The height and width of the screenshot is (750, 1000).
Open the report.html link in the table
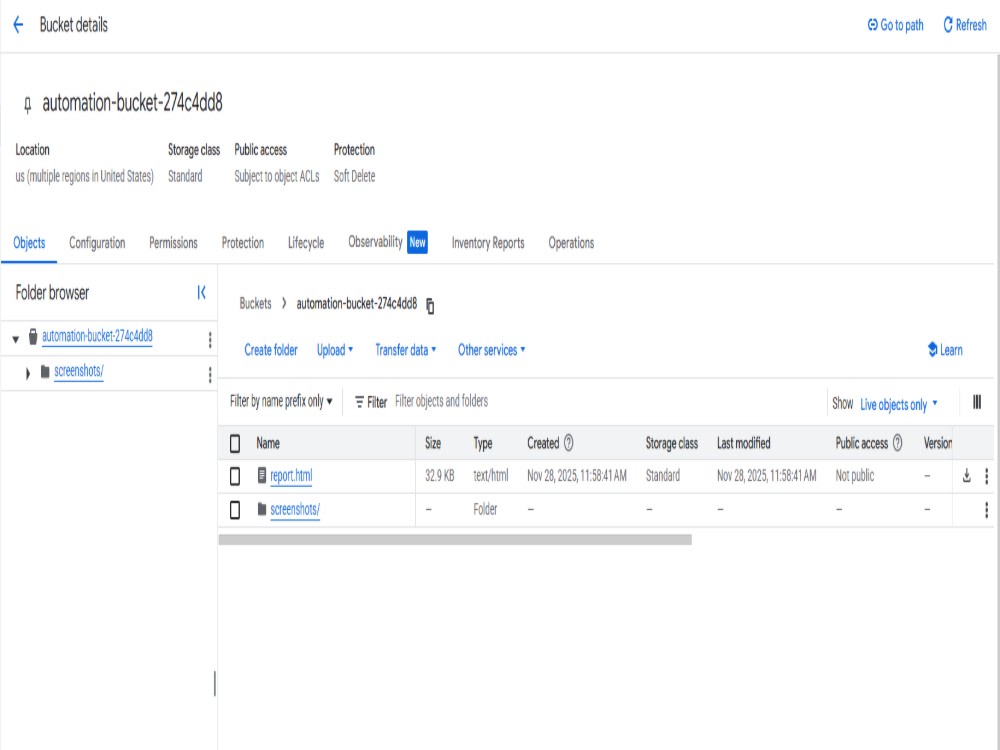click(291, 476)
